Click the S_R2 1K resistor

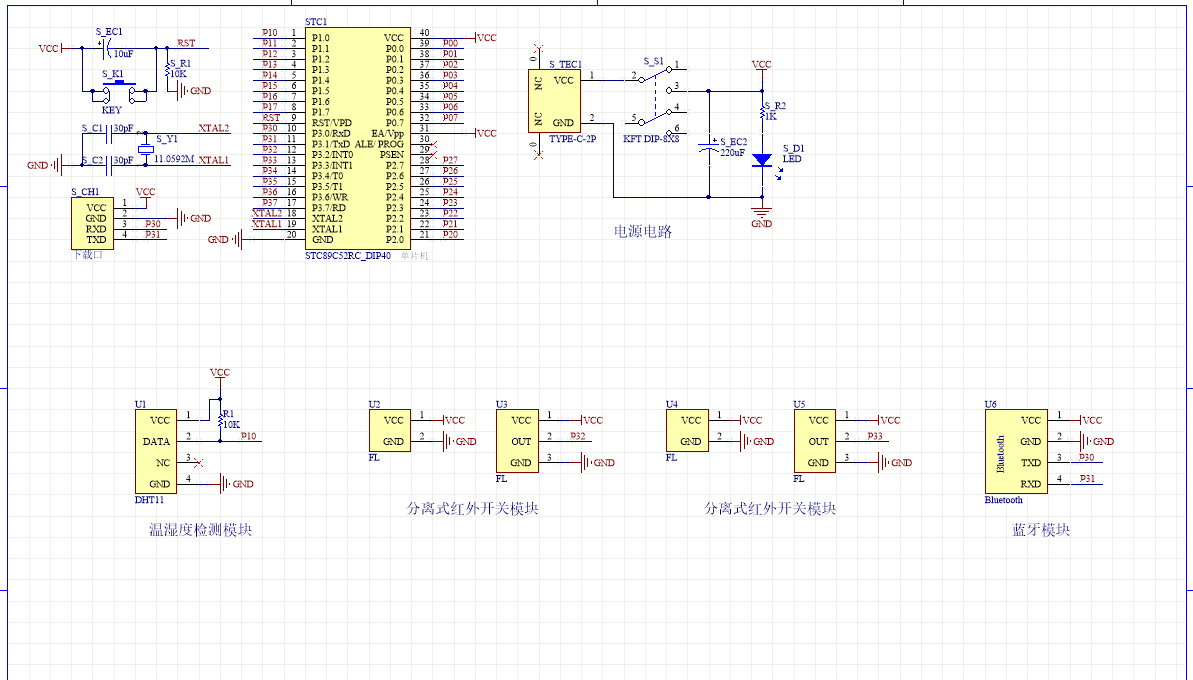point(762,112)
